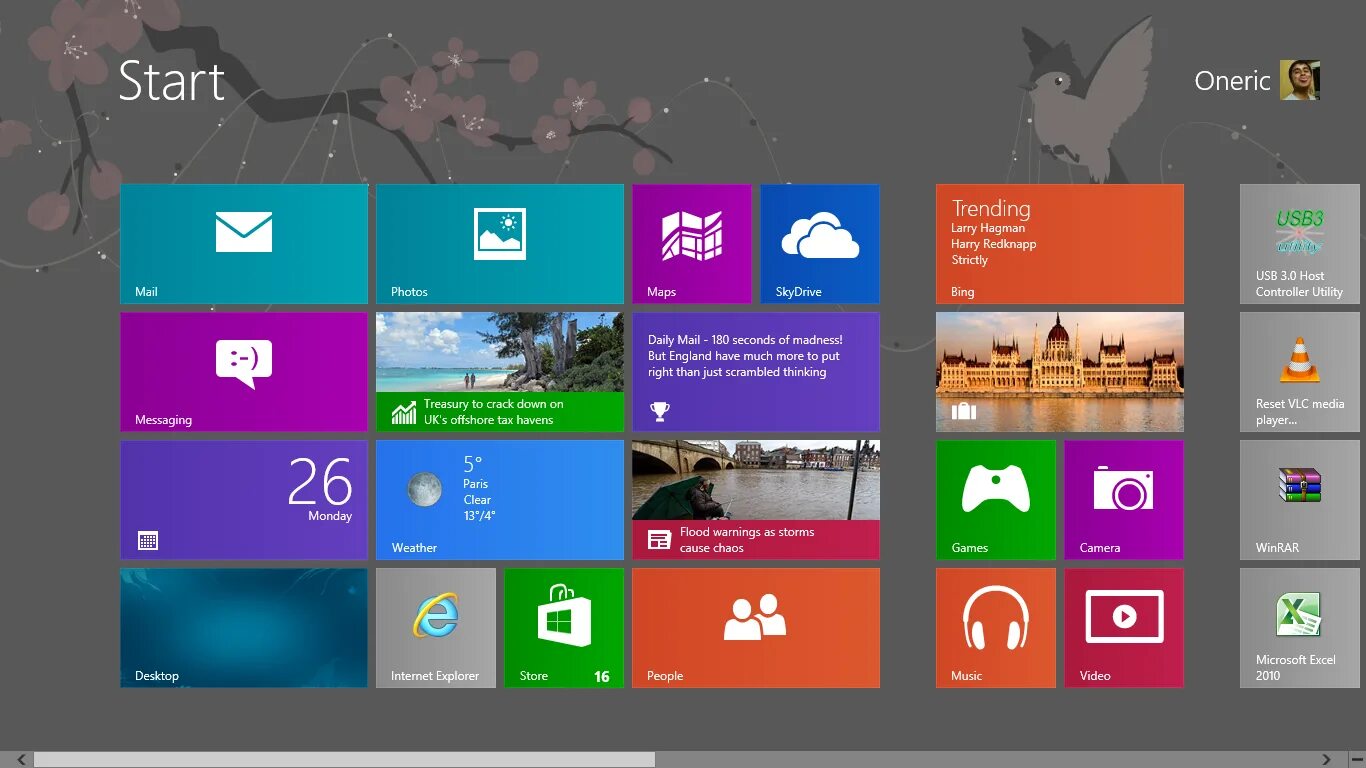This screenshot has width=1366, height=768.
Task: Open the beach photo on the finance tile
Action: pos(500,352)
